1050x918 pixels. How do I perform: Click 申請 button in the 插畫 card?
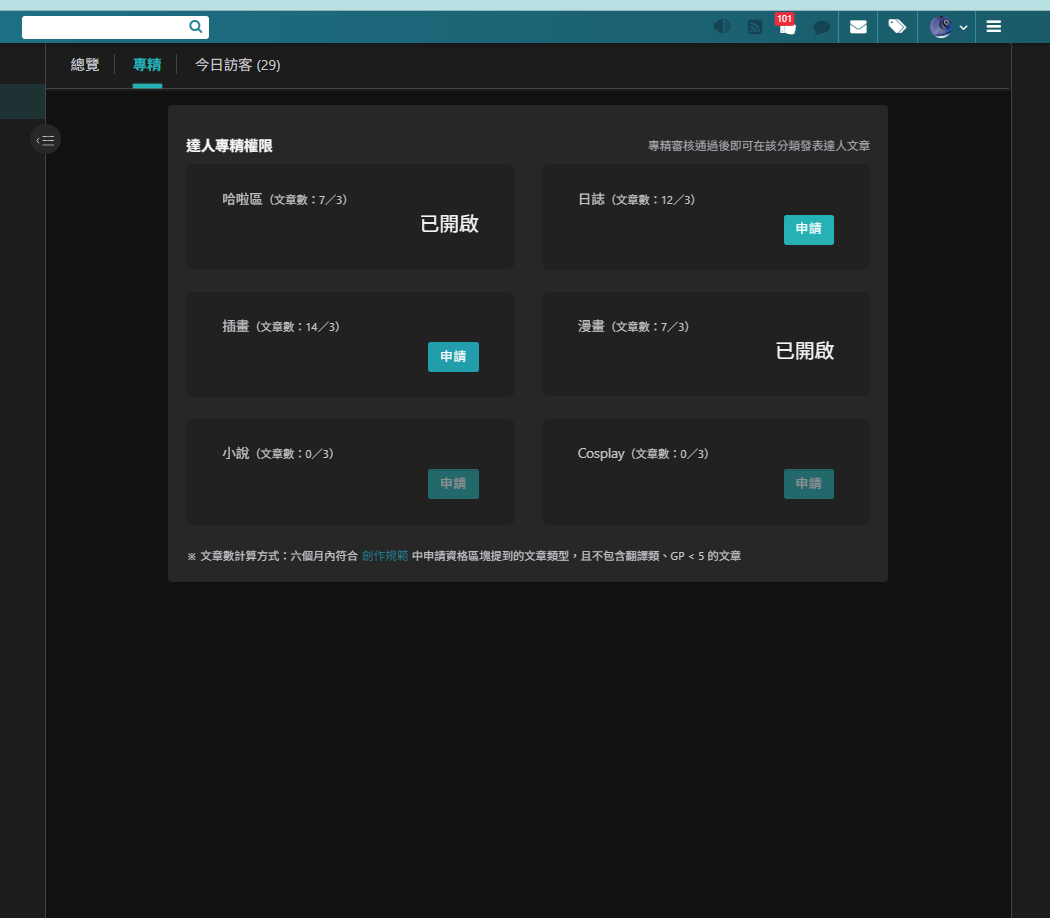(x=453, y=357)
